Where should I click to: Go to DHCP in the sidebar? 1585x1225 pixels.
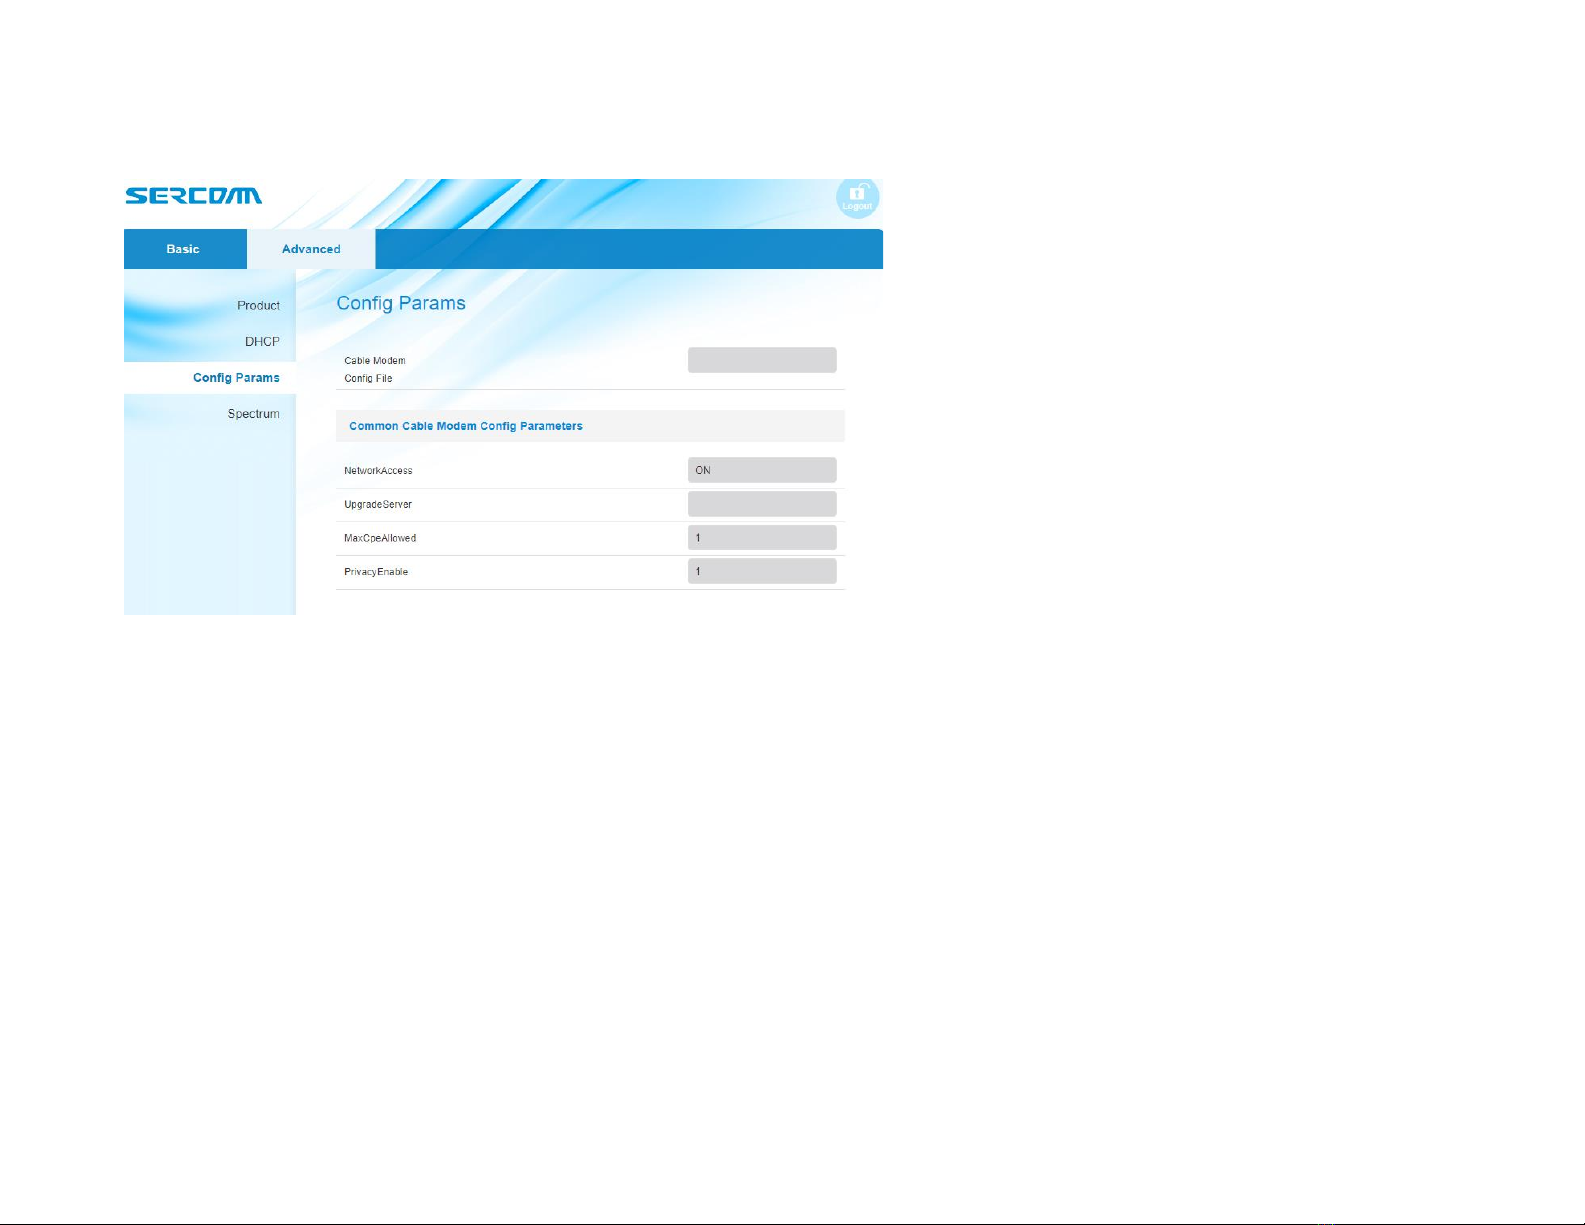click(262, 342)
